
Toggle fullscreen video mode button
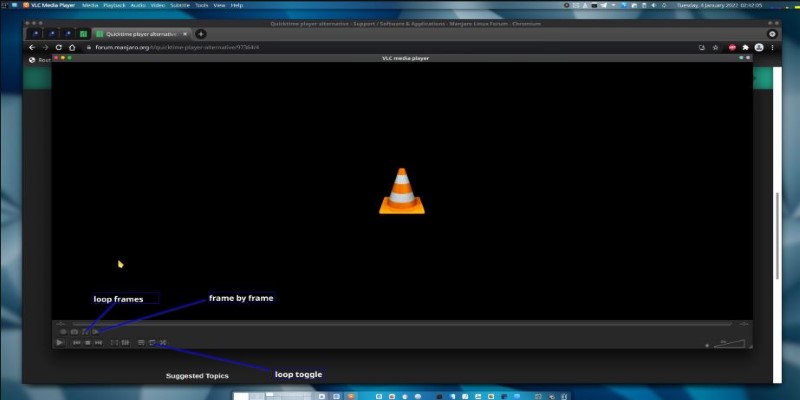coord(114,343)
